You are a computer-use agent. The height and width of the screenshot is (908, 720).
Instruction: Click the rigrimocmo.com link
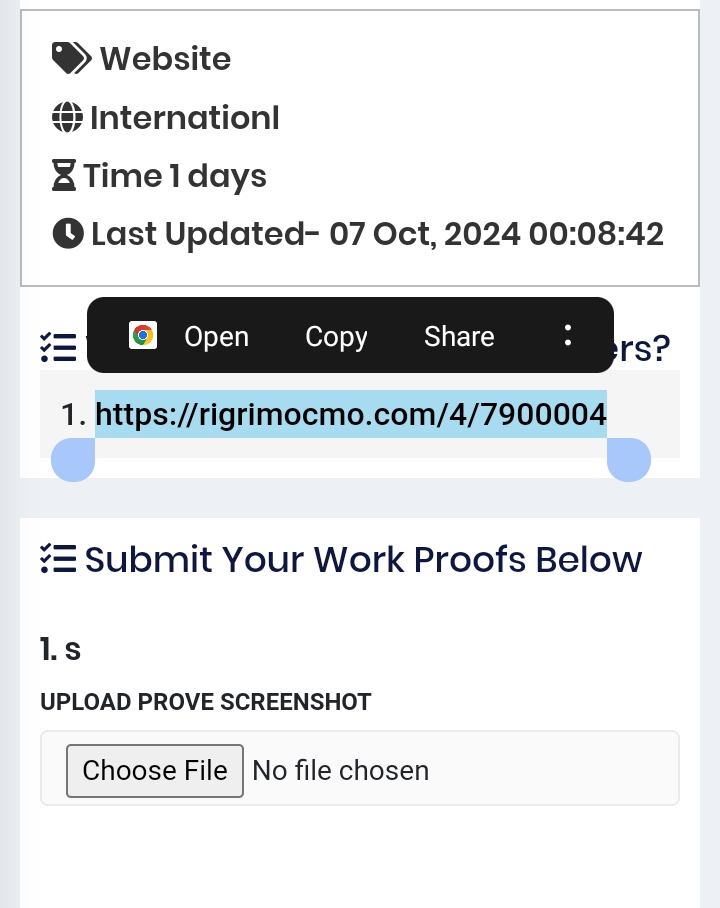coord(350,414)
